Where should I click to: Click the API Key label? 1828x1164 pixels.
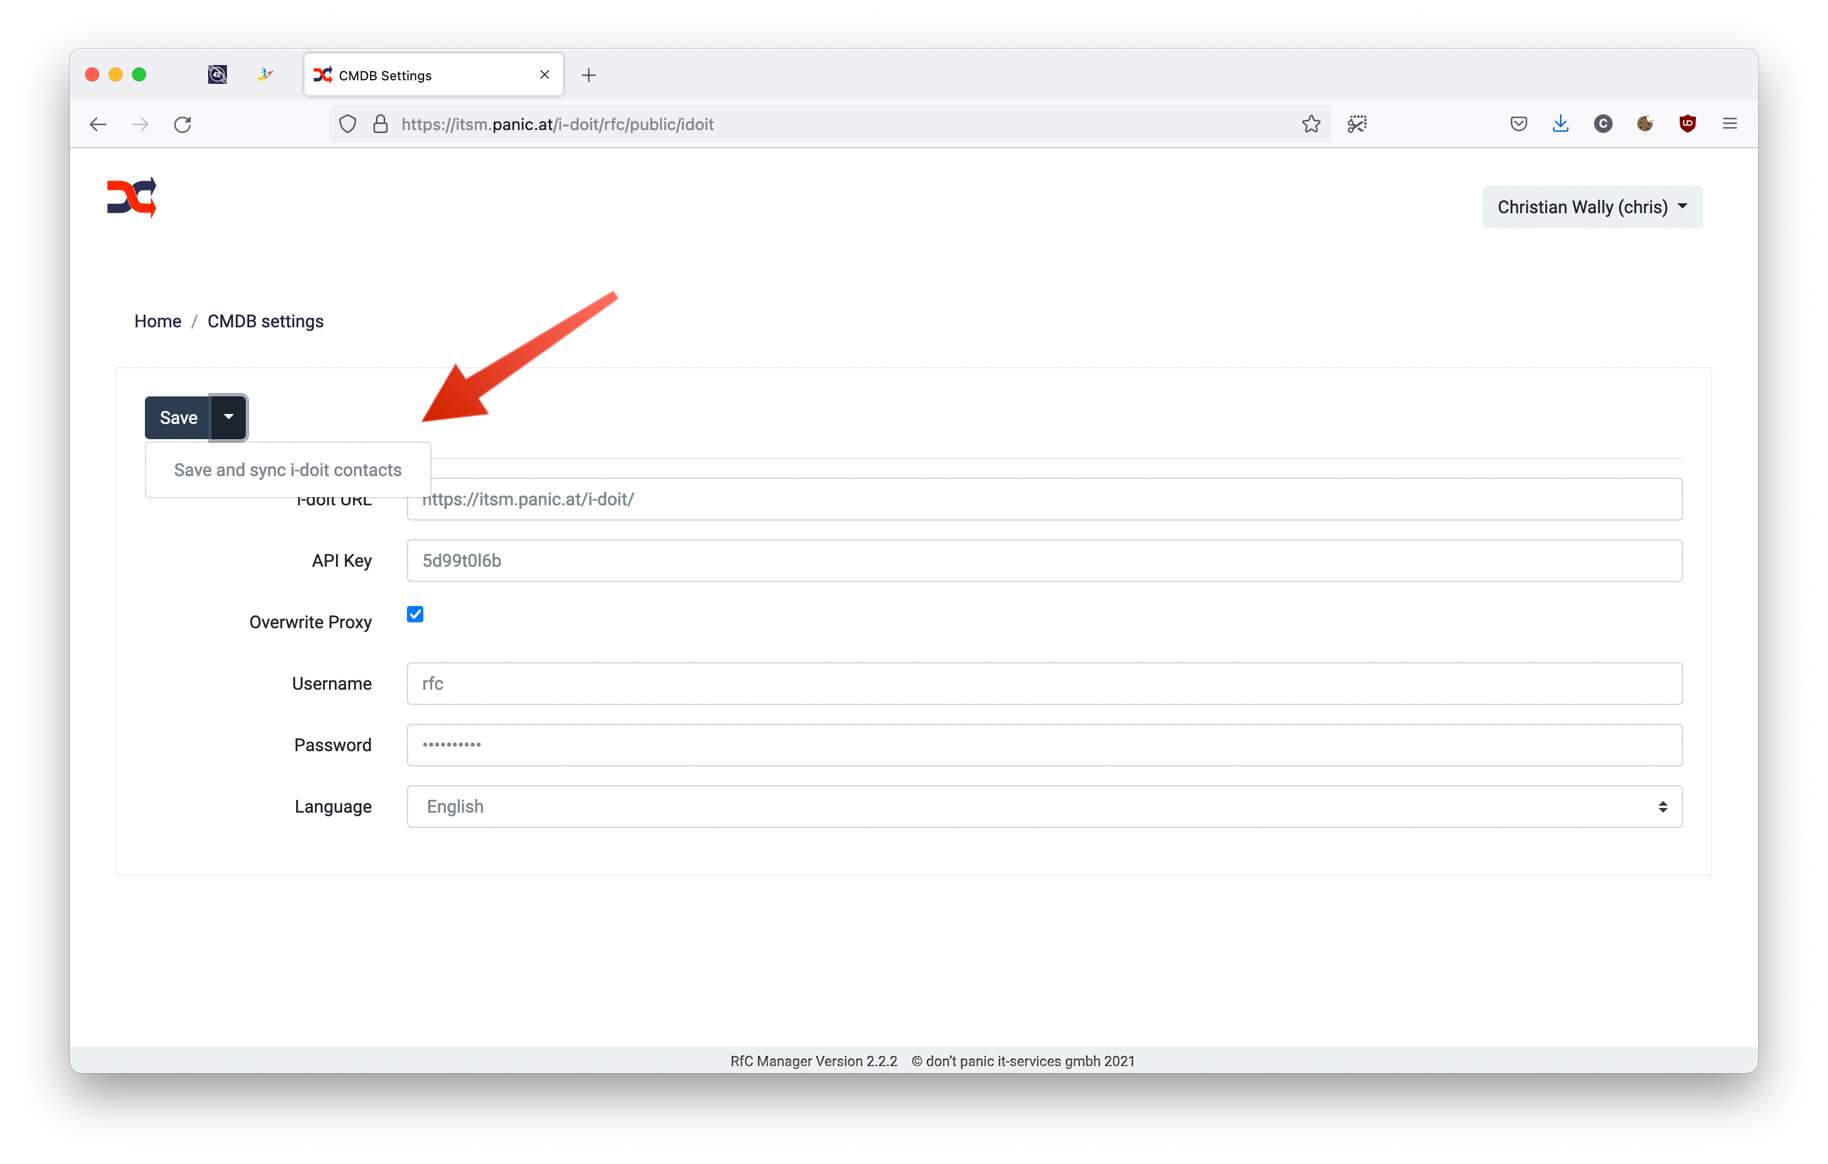pyautogui.click(x=342, y=561)
